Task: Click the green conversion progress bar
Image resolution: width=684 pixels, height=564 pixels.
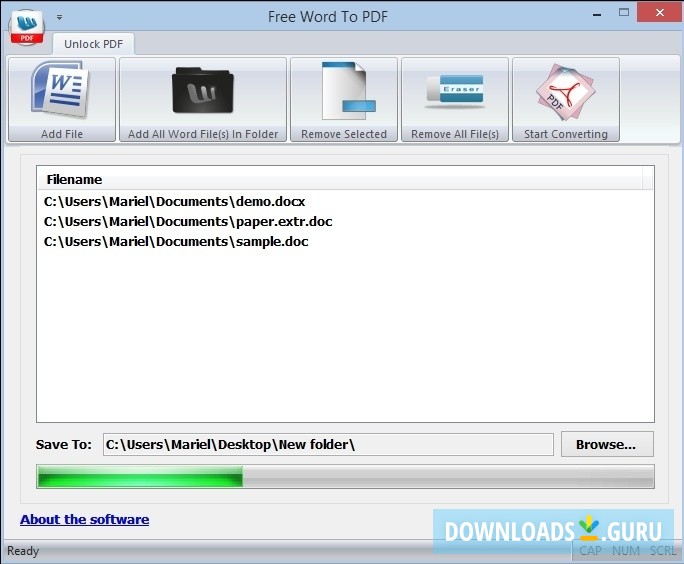Action: coord(345,476)
